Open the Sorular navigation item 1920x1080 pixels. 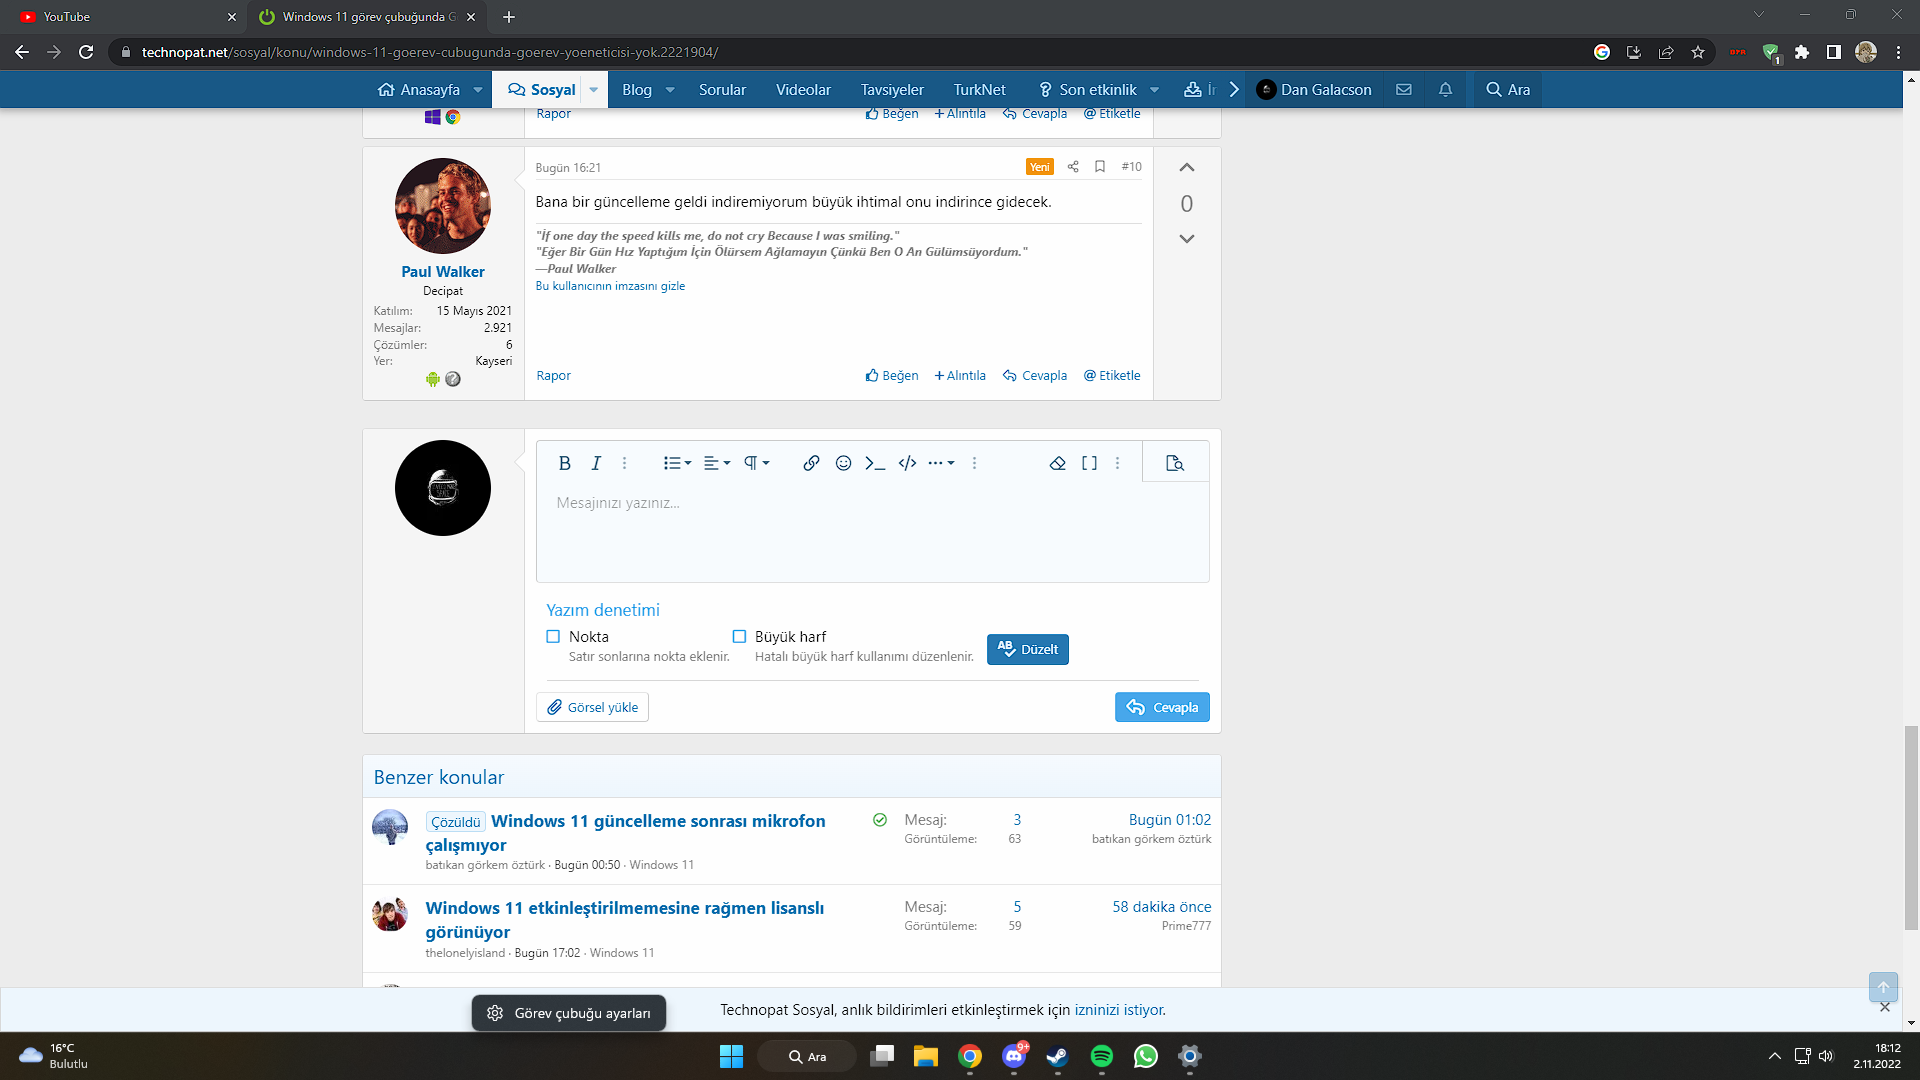[x=722, y=90]
